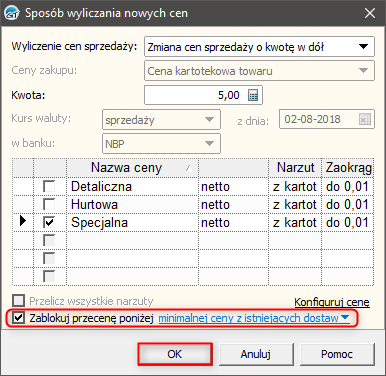Click the application logo in title bar
Viewport: 386px width, 376px height.
point(12,13)
